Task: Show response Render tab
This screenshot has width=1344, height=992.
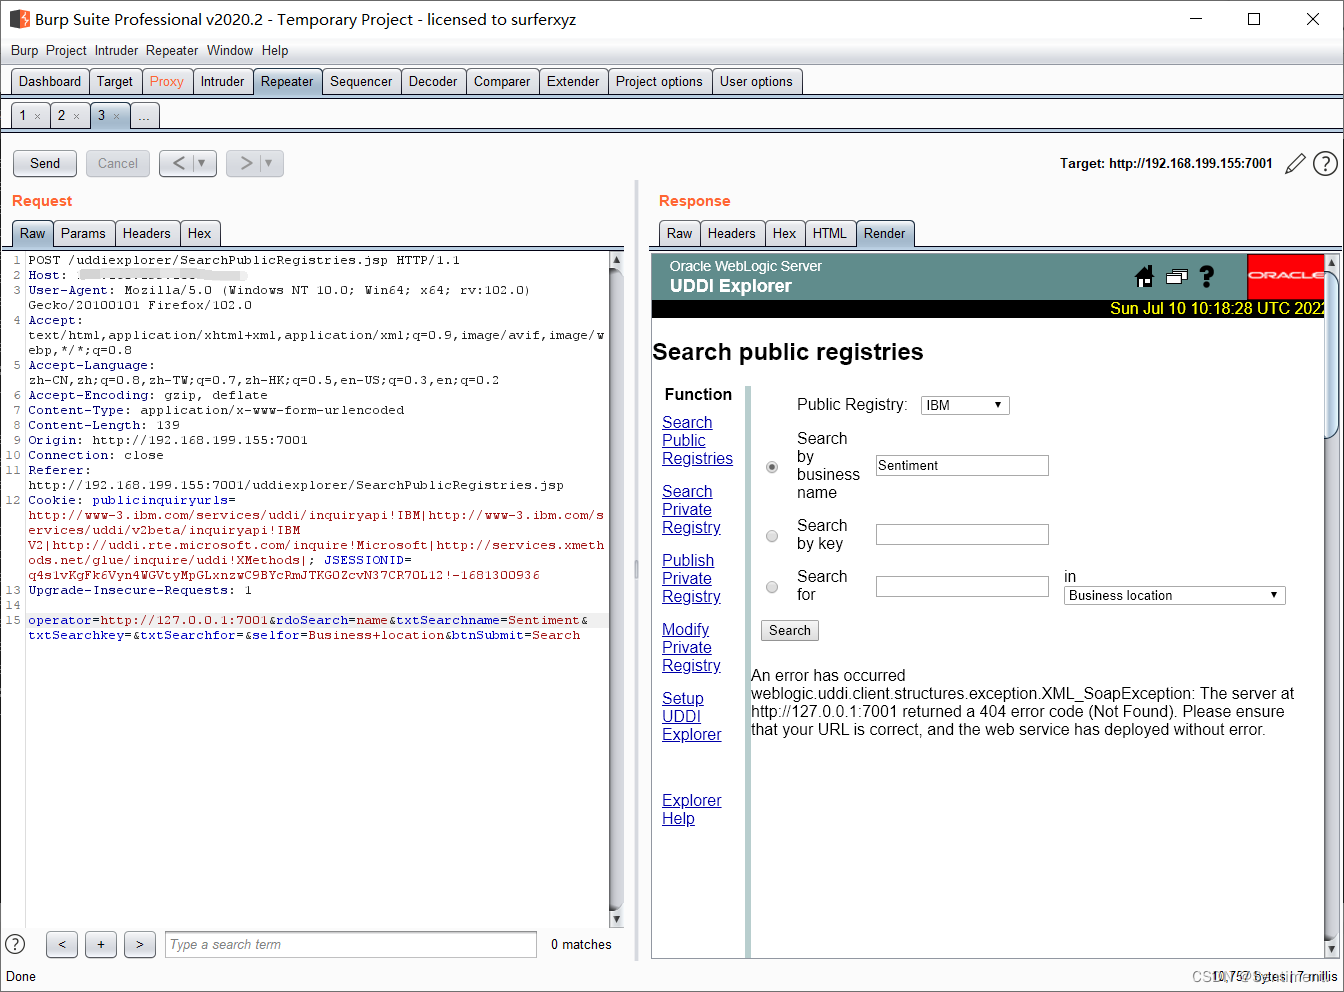Action: coord(885,233)
